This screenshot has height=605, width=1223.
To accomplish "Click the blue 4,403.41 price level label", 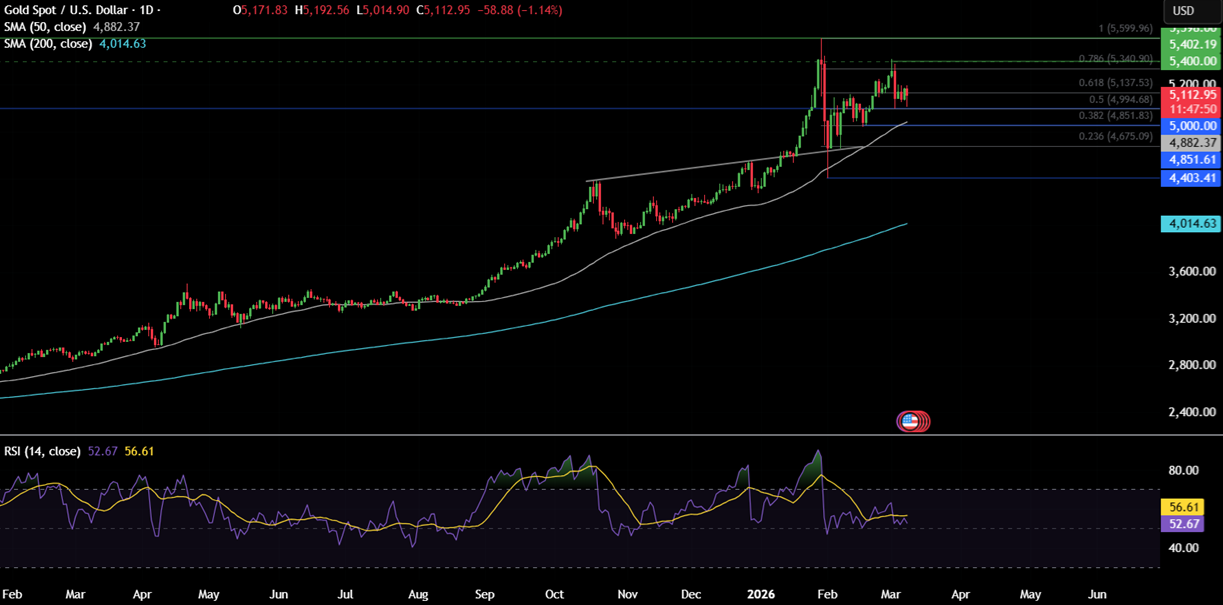I will point(1188,178).
